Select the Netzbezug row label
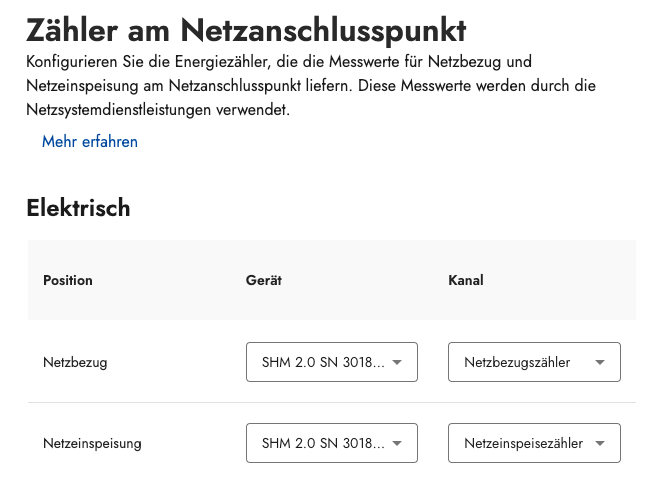Image resolution: width=650 pixels, height=479 pixels. click(x=75, y=362)
